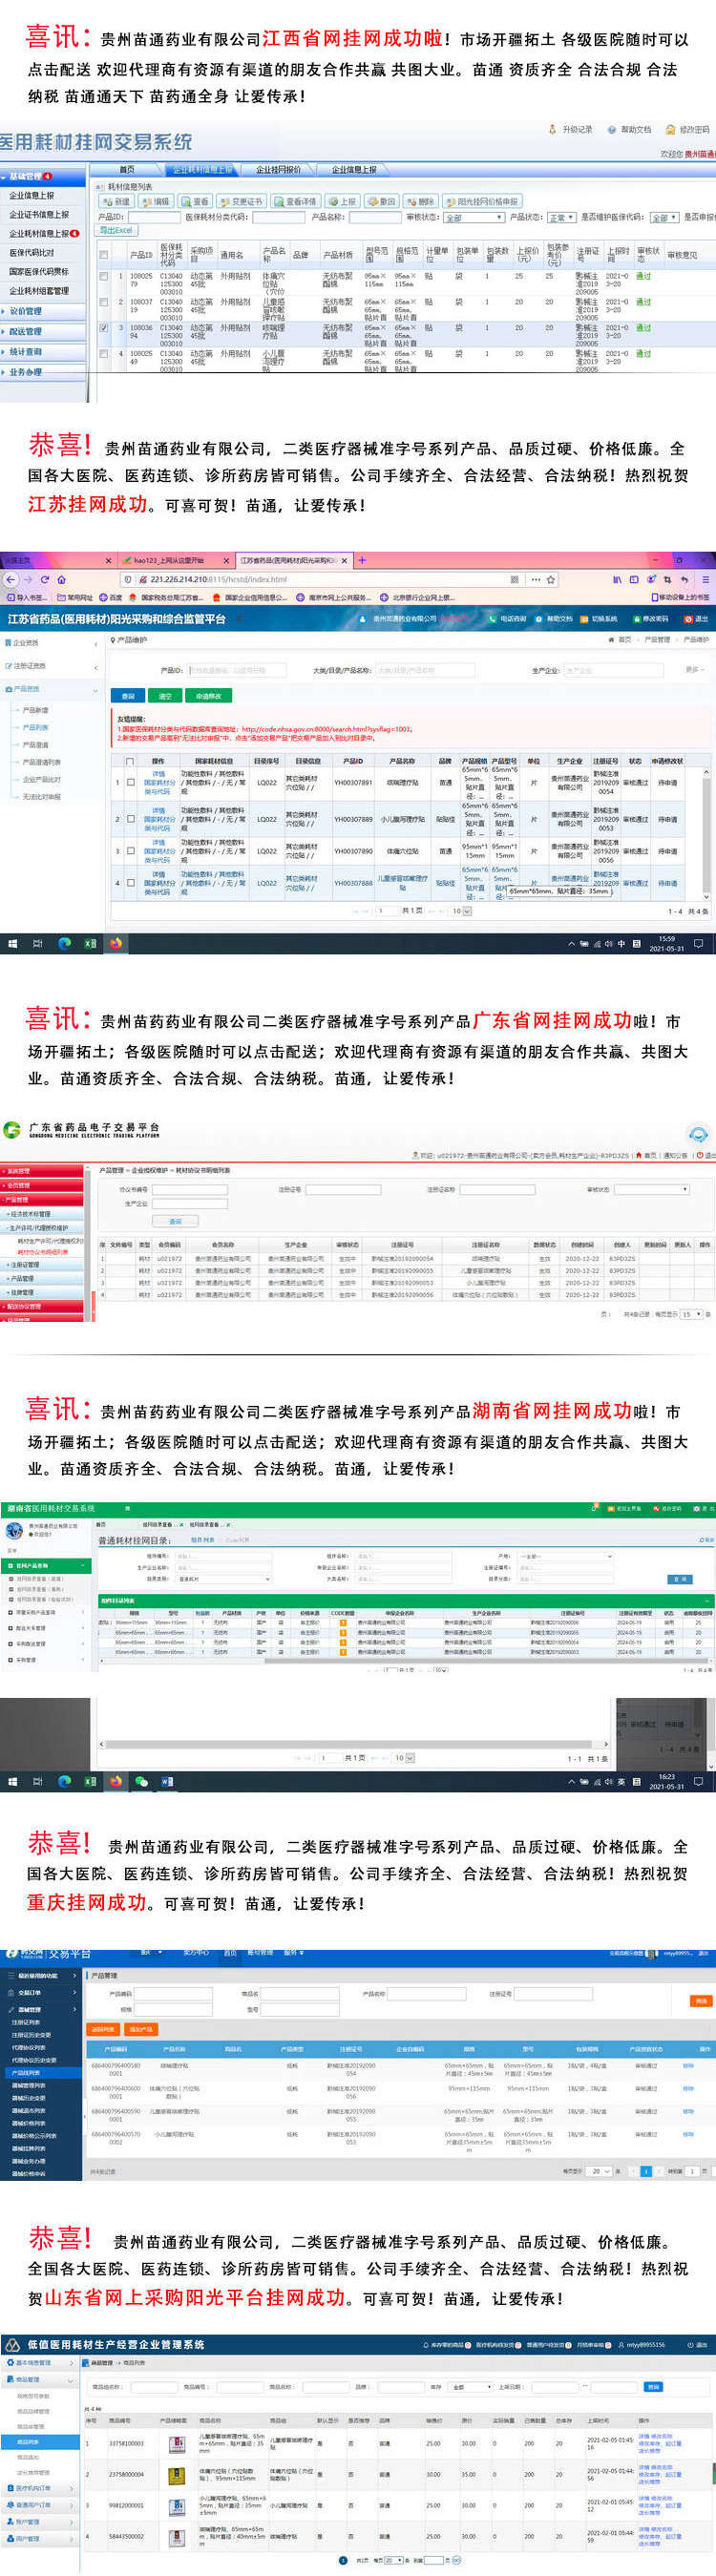Click the customer-service headset icon on 广东省药品电子交易平台
Image resolution: width=716 pixels, height=2576 pixels.
698,1134
